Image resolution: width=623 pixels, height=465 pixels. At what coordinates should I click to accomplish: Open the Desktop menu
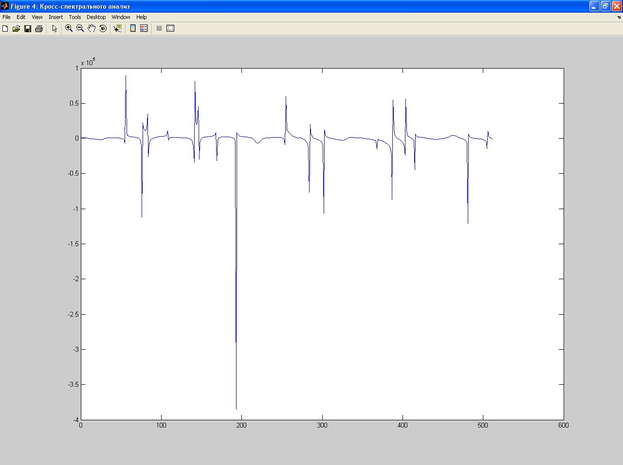[x=96, y=17]
